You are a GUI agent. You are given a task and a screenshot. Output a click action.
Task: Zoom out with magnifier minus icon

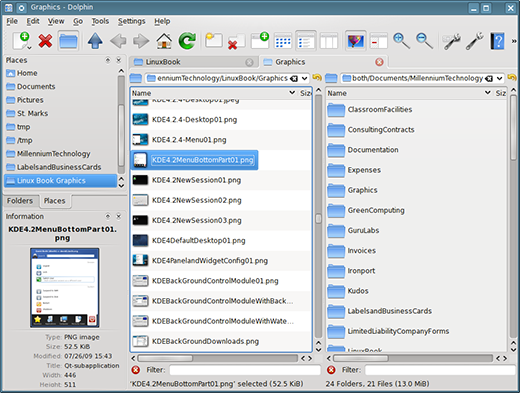click(424, 41)
